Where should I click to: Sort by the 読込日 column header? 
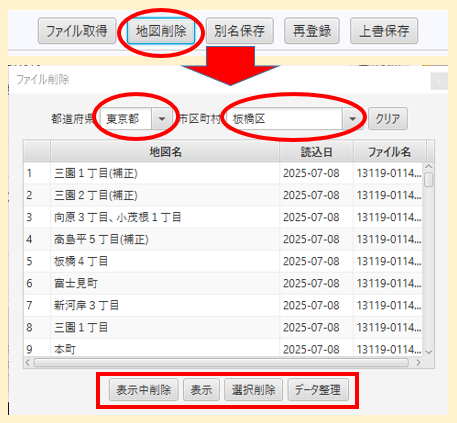316,152
